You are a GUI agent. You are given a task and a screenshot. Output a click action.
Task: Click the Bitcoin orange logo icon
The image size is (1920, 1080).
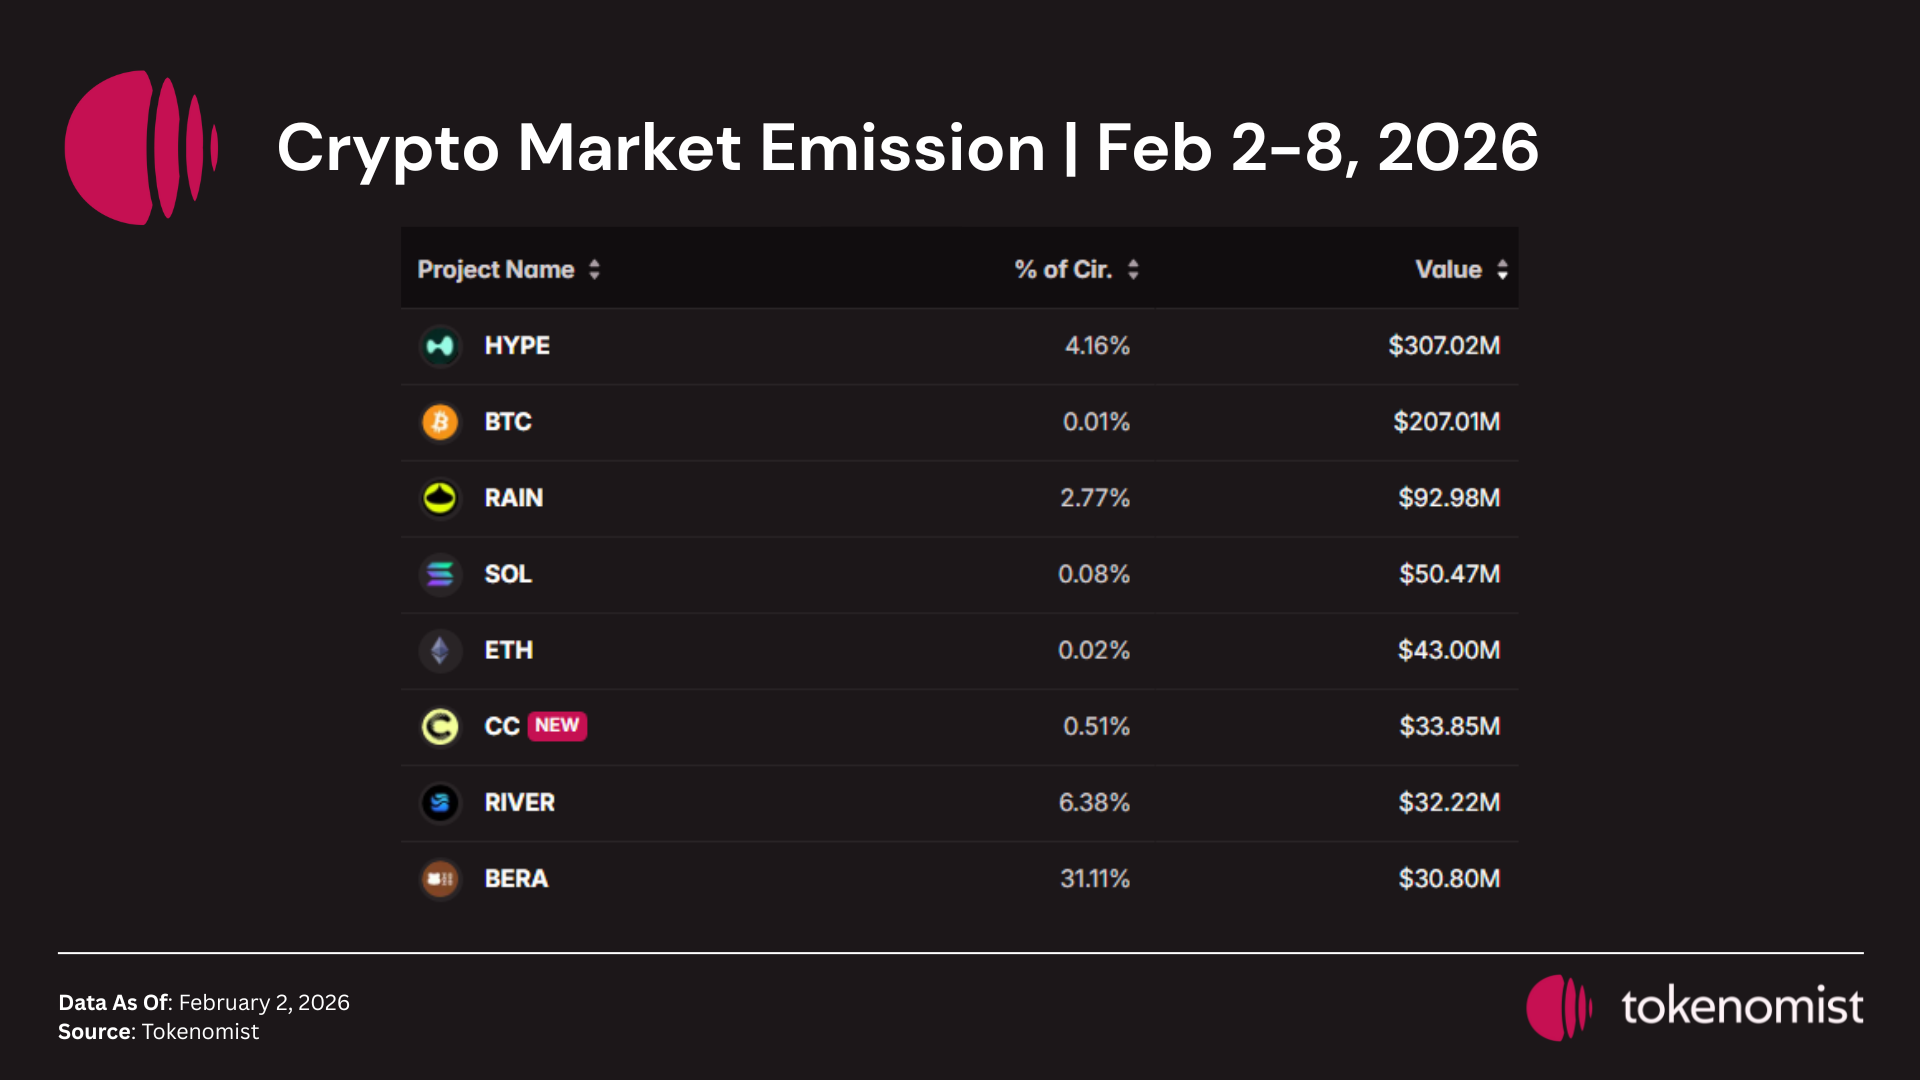coord(440,422)
